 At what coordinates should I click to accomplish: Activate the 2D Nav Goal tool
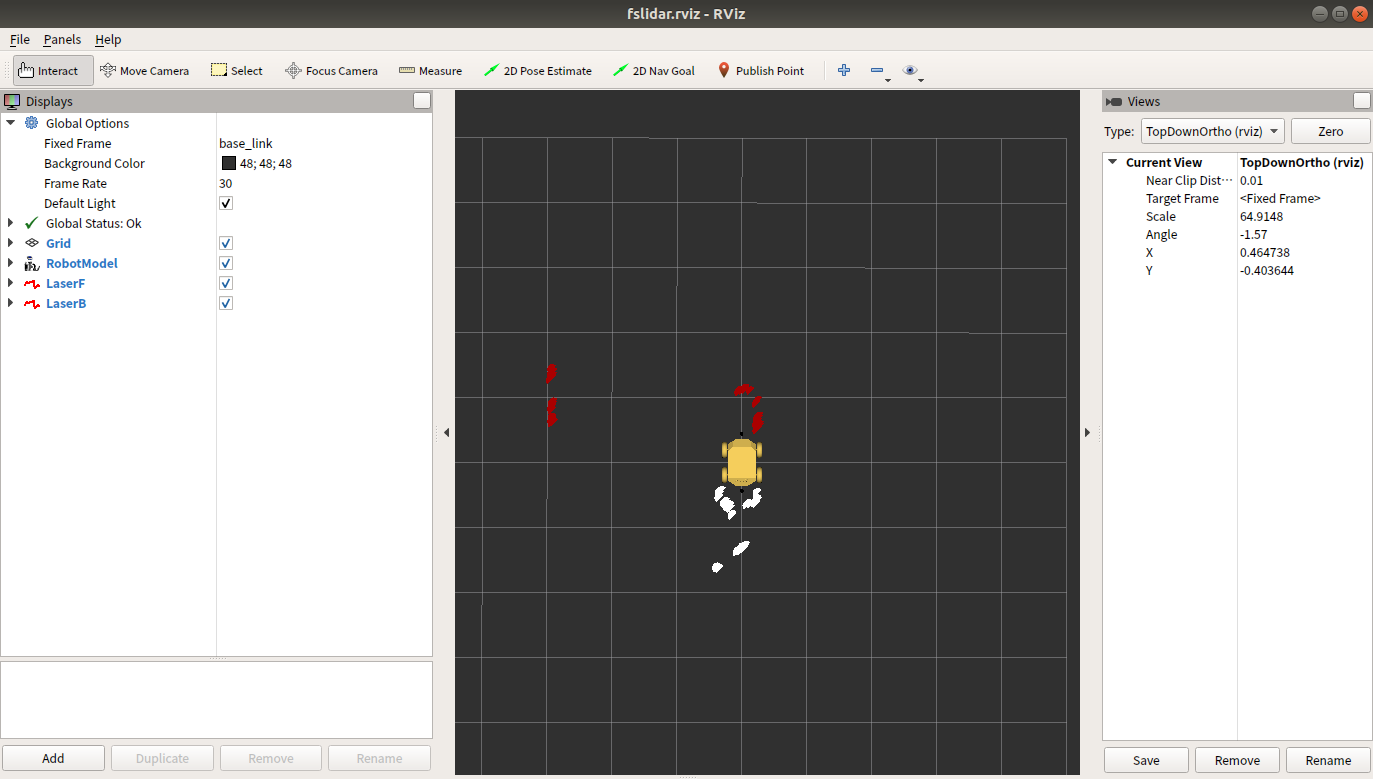click(653, 71)
